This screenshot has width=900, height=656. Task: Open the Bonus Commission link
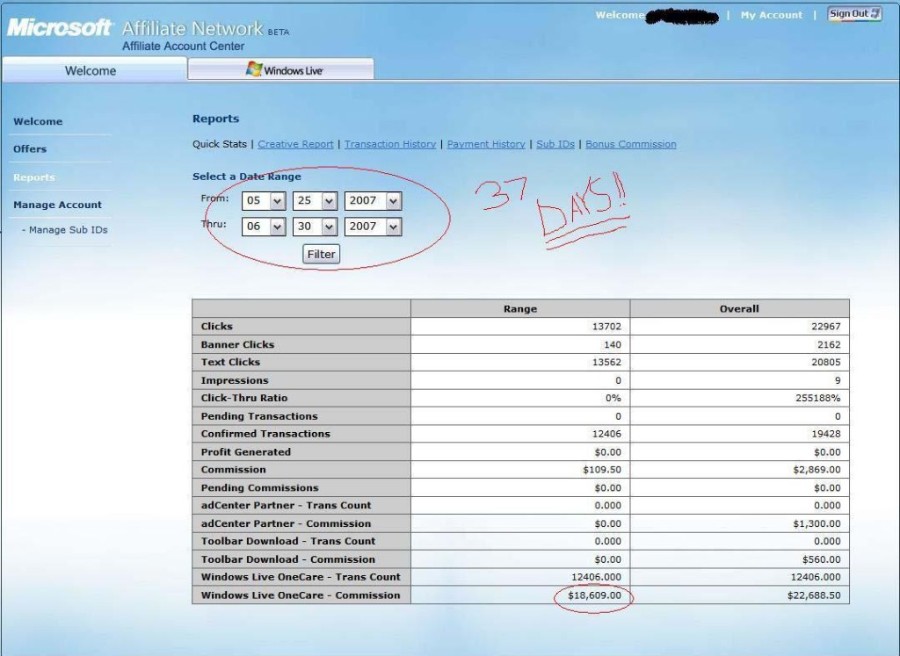pyautogui.click(x=631, y=144)
